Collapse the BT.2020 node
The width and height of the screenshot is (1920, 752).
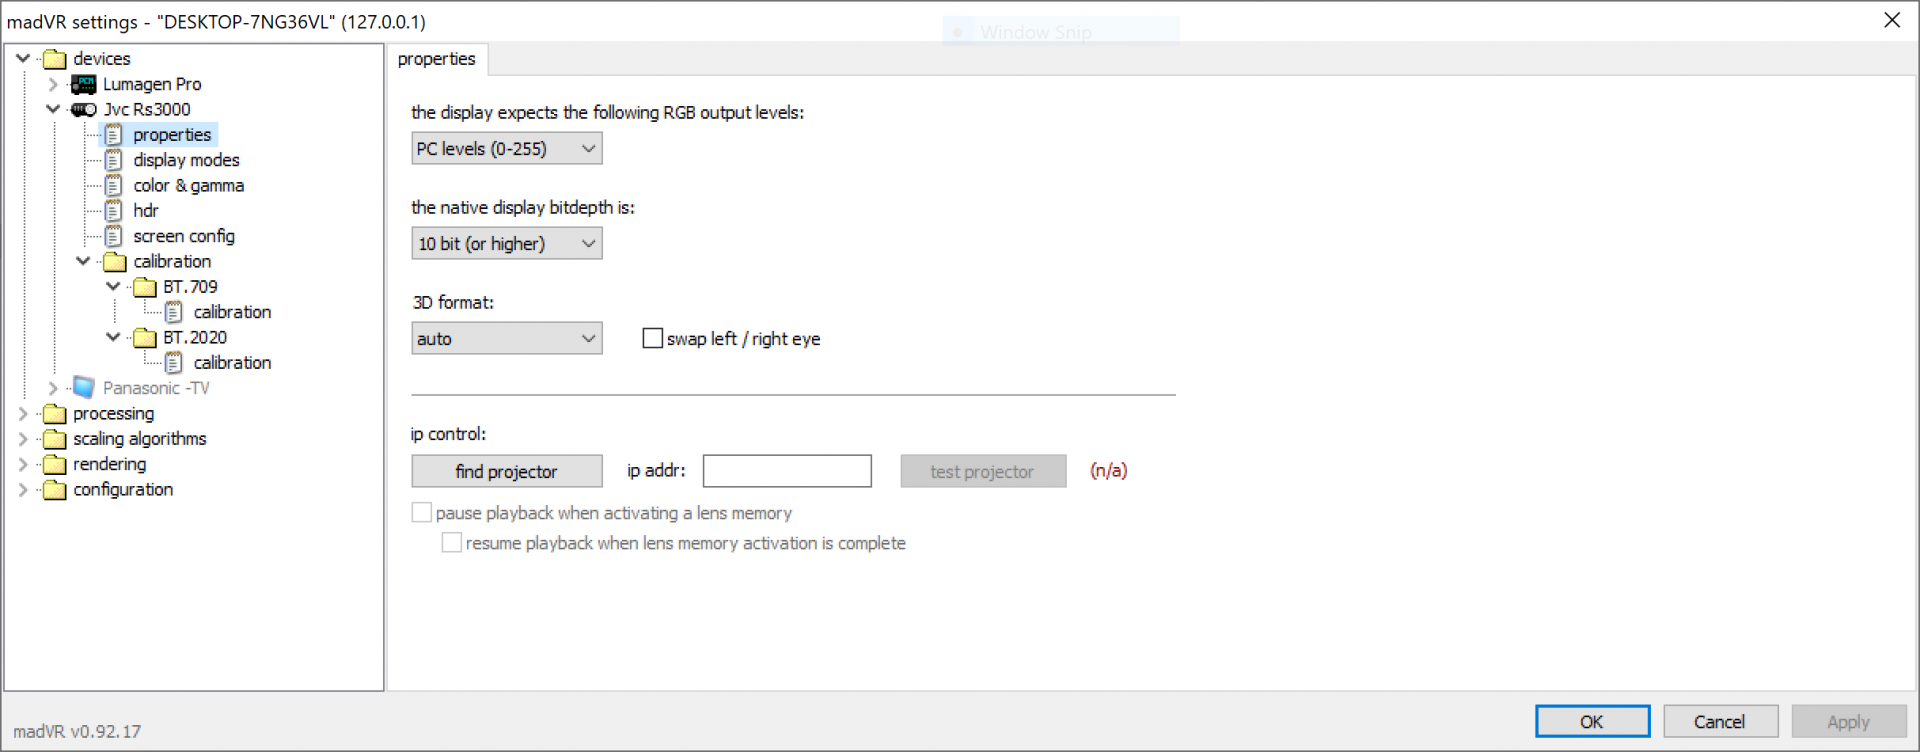[x=113, y=337]
